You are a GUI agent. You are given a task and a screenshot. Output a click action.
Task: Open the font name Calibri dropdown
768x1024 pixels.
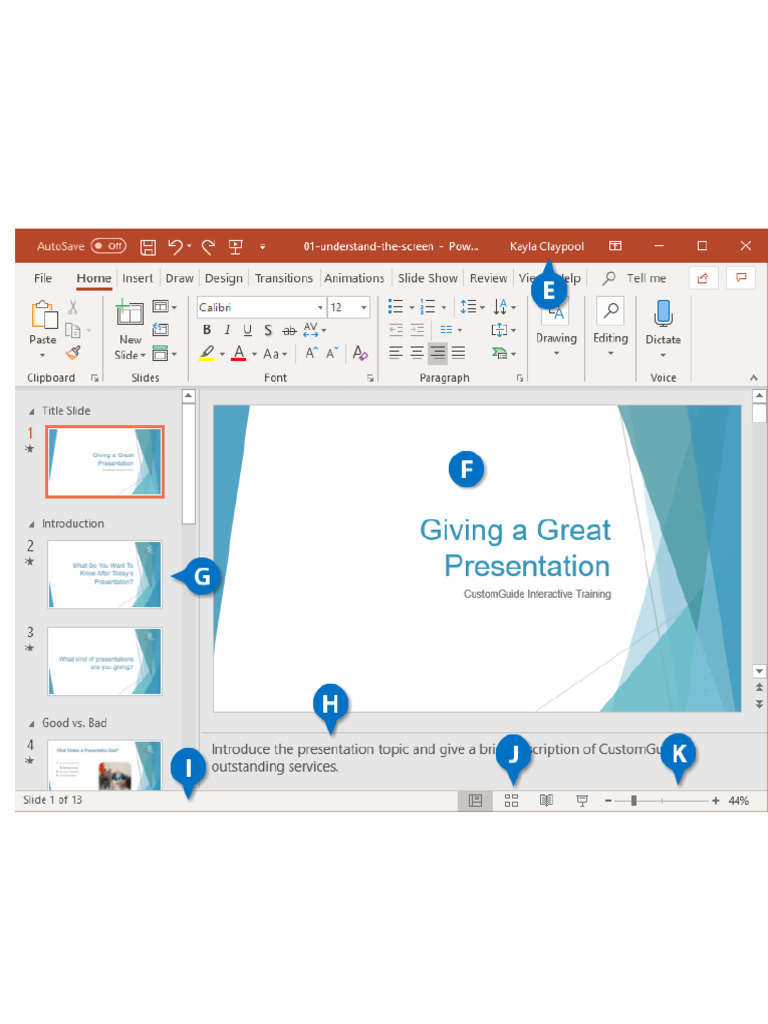coord(320,308)
